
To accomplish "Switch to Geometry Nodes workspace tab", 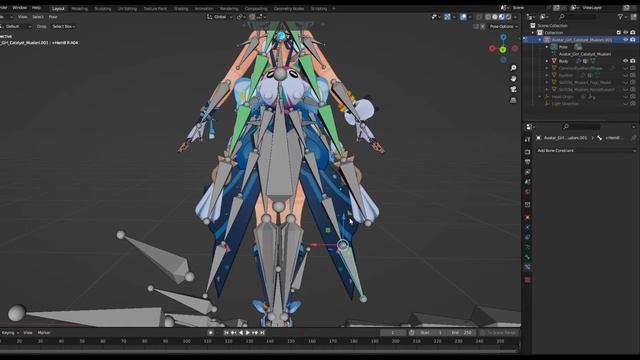I will (x=289, y=8).
